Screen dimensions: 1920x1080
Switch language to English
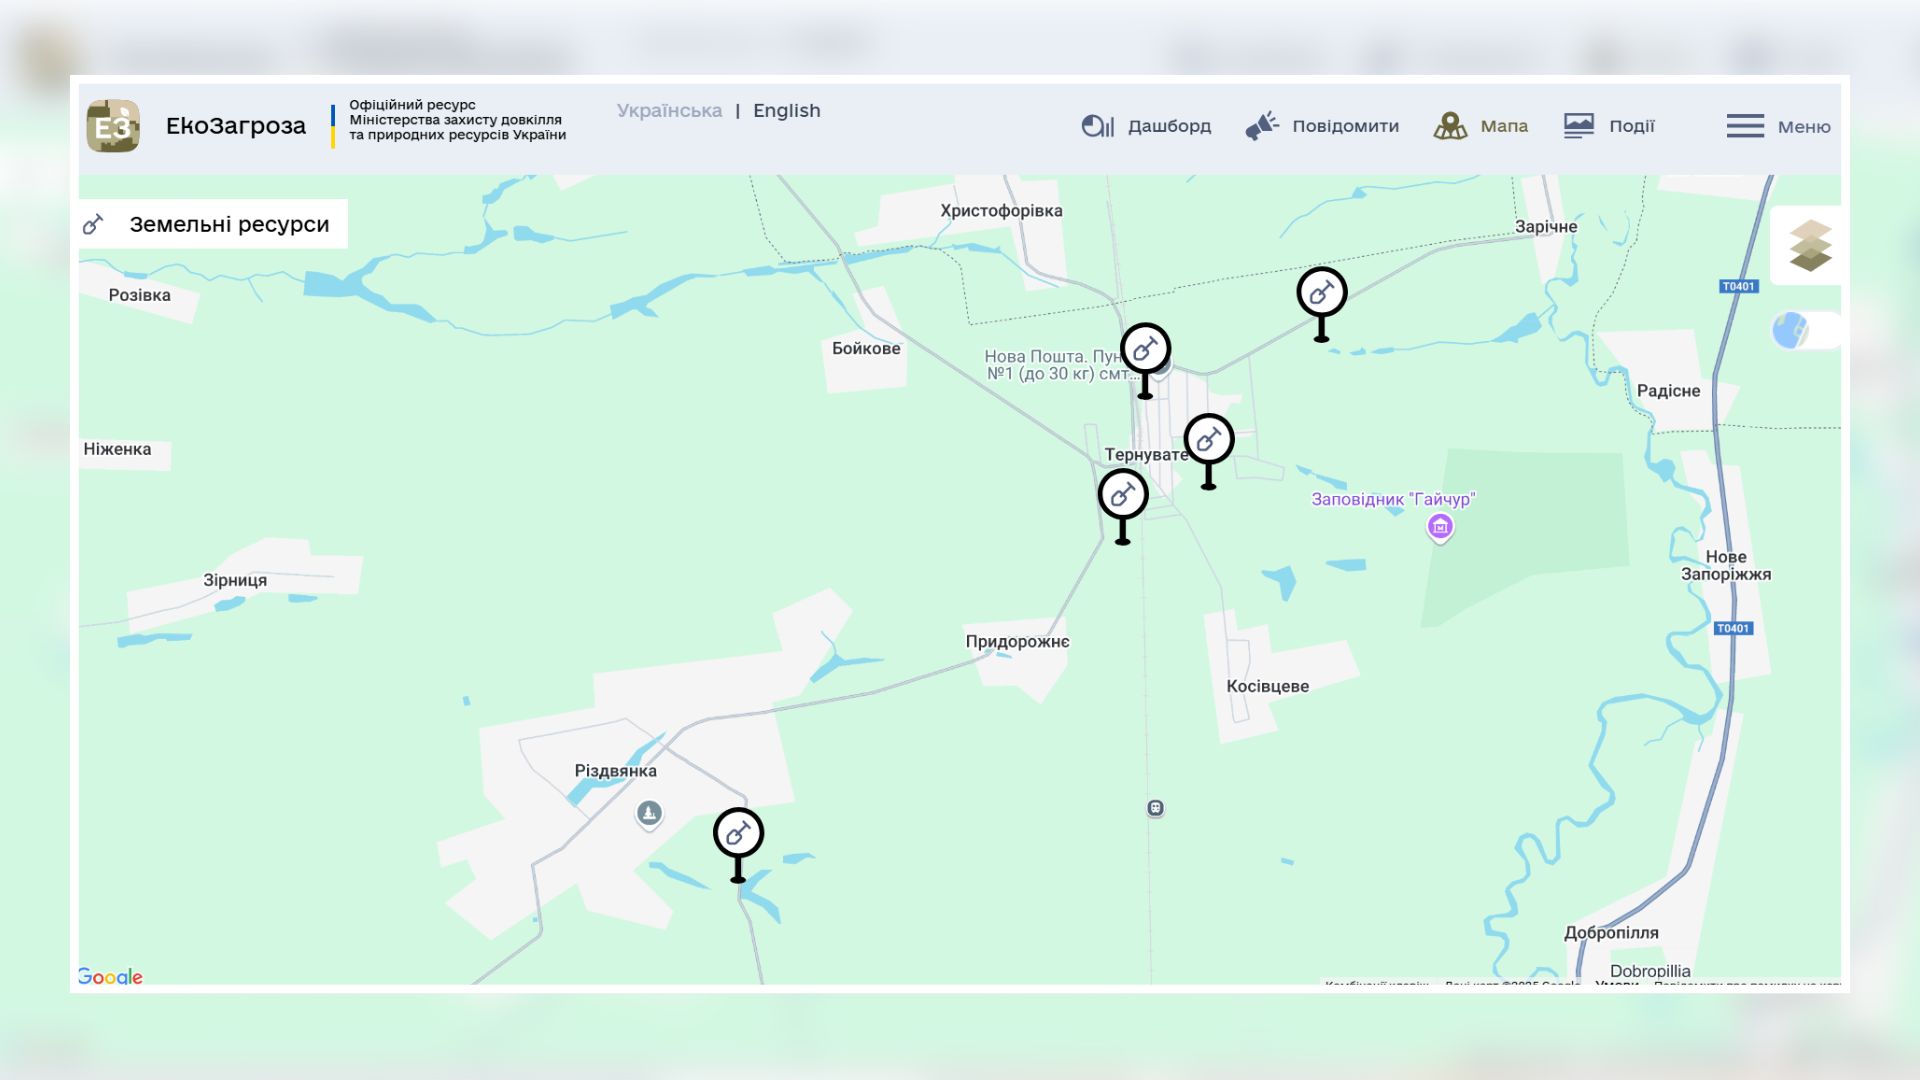pyautogui.click(x=786, y=111)
